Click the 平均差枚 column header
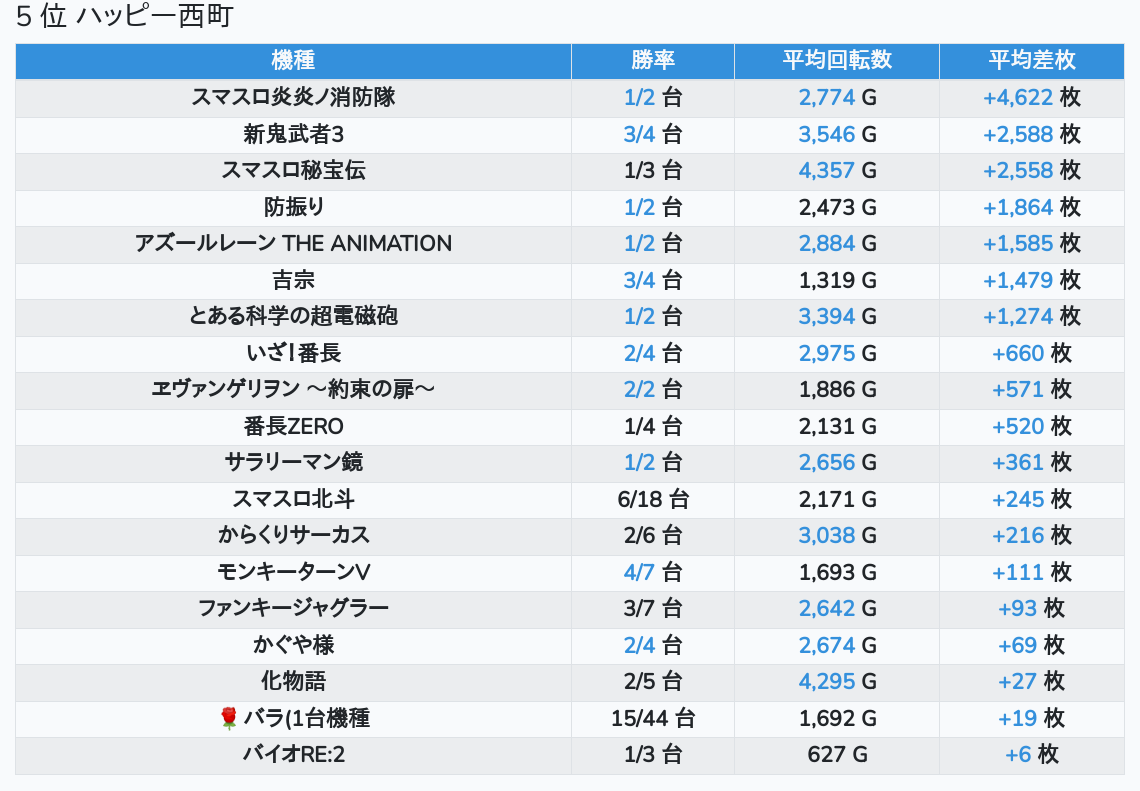The height and width of the screenshot is (791, 1140). click(1031, 60)
